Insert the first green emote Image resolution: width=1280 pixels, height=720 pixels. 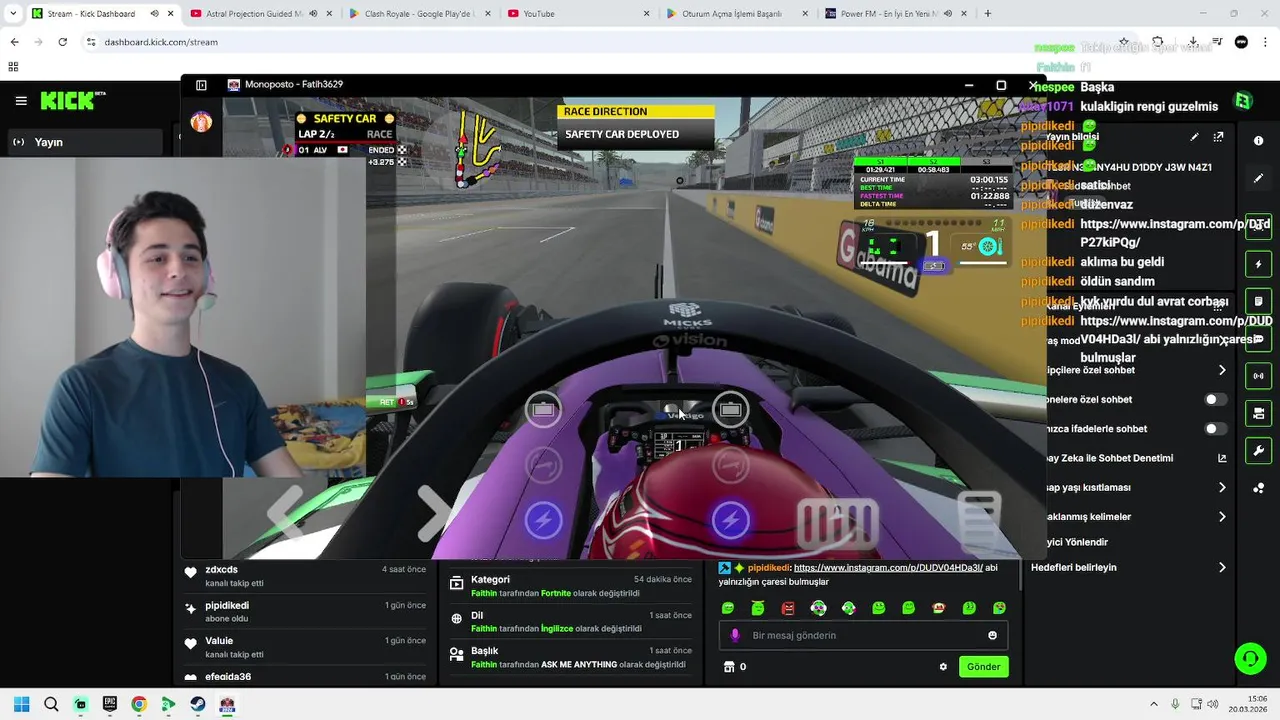728,608
